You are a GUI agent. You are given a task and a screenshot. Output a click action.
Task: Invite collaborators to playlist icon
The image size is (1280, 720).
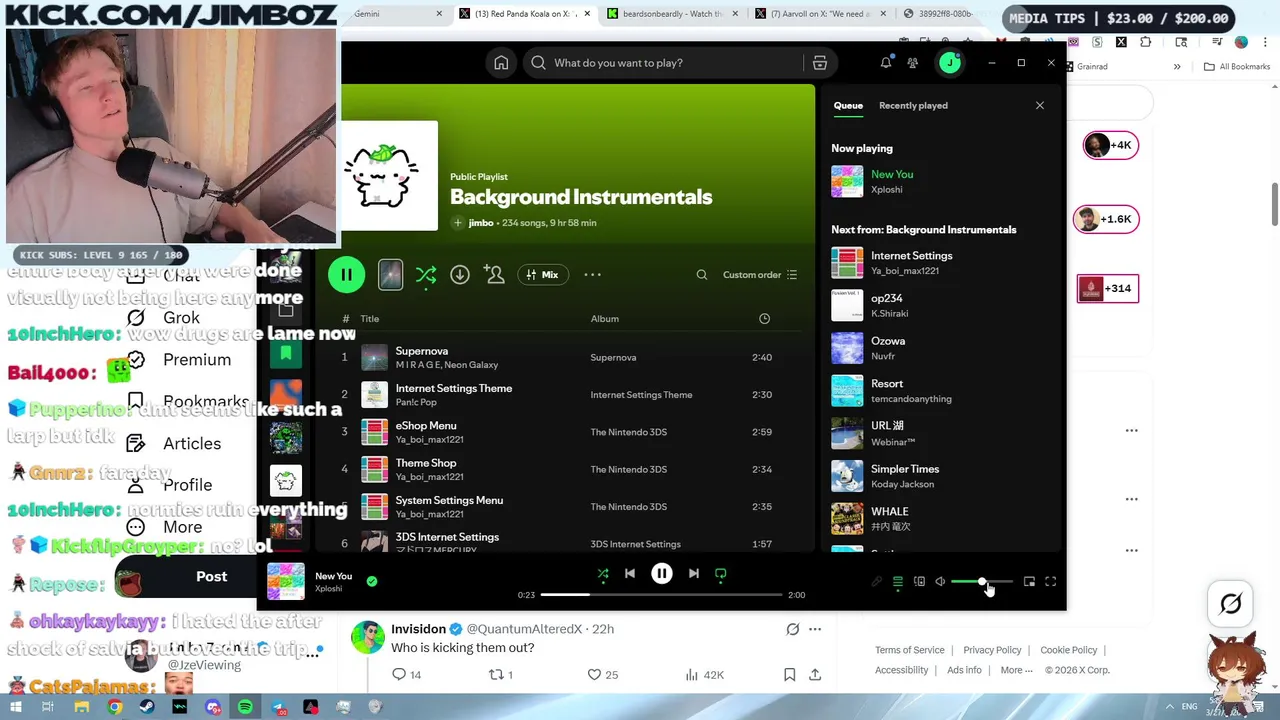pyautogui.click(x=494, y=275)
